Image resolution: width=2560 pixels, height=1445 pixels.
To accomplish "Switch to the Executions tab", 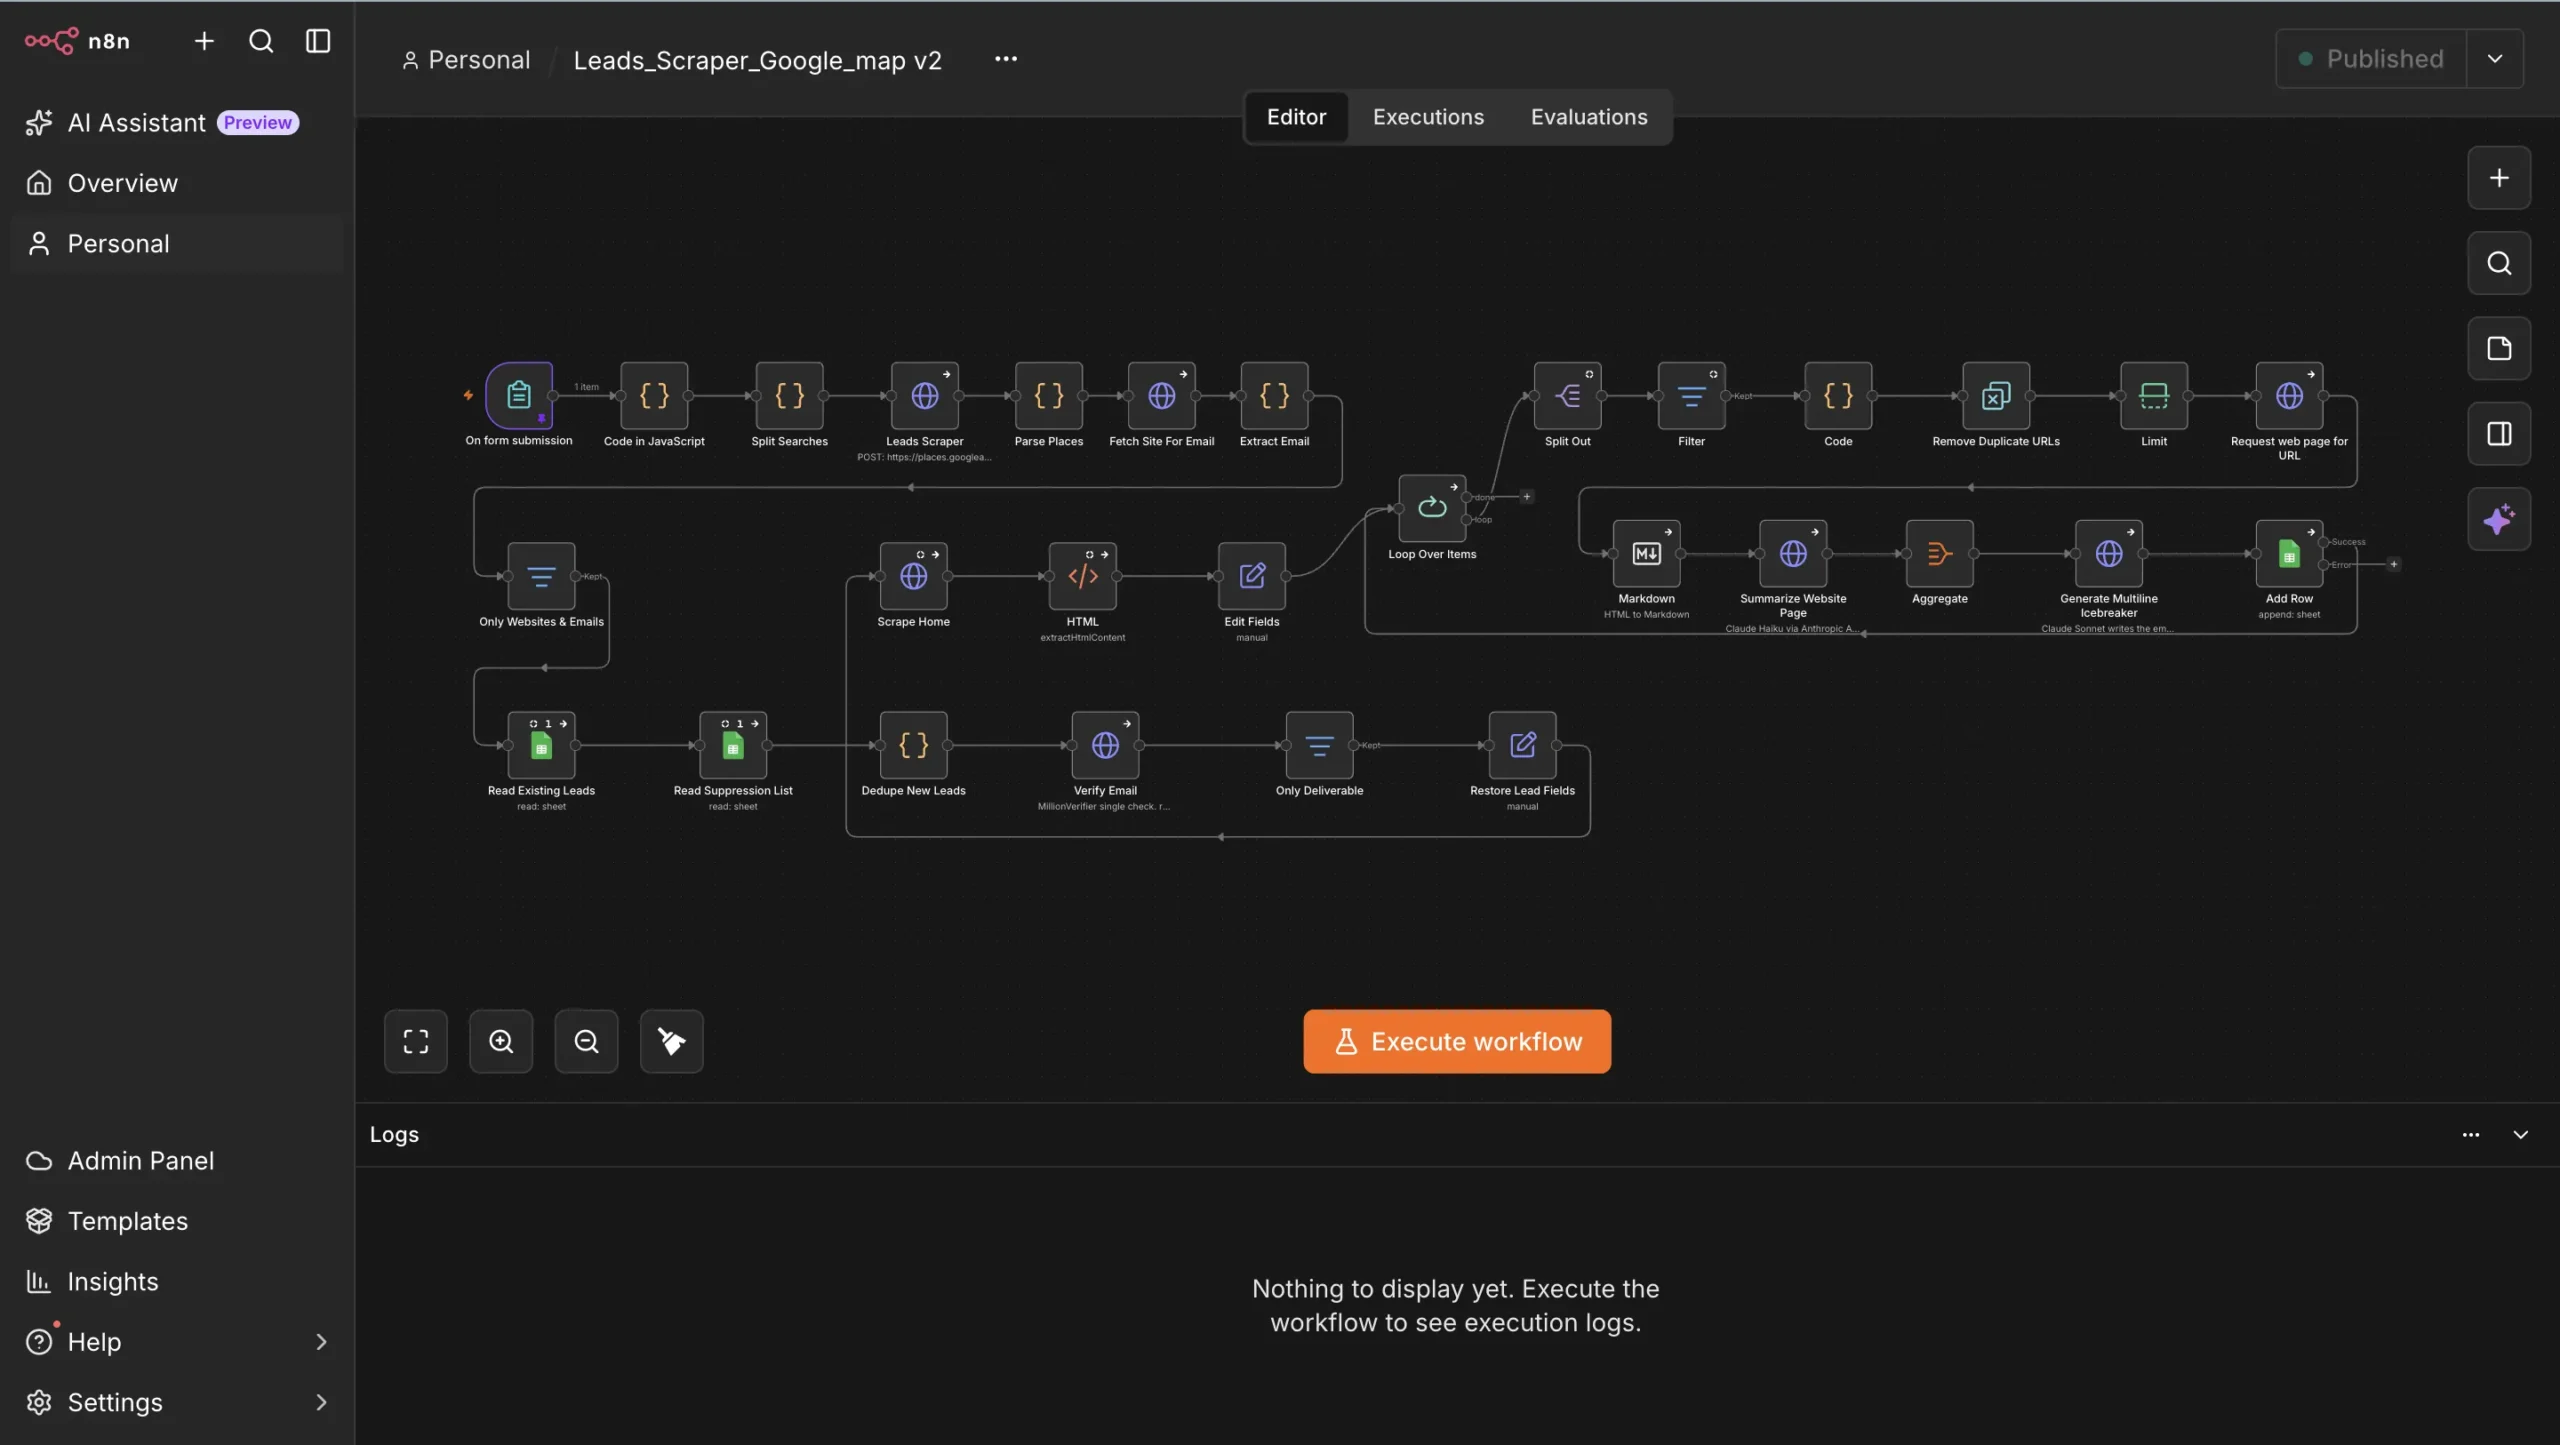I will [1428, 117].
